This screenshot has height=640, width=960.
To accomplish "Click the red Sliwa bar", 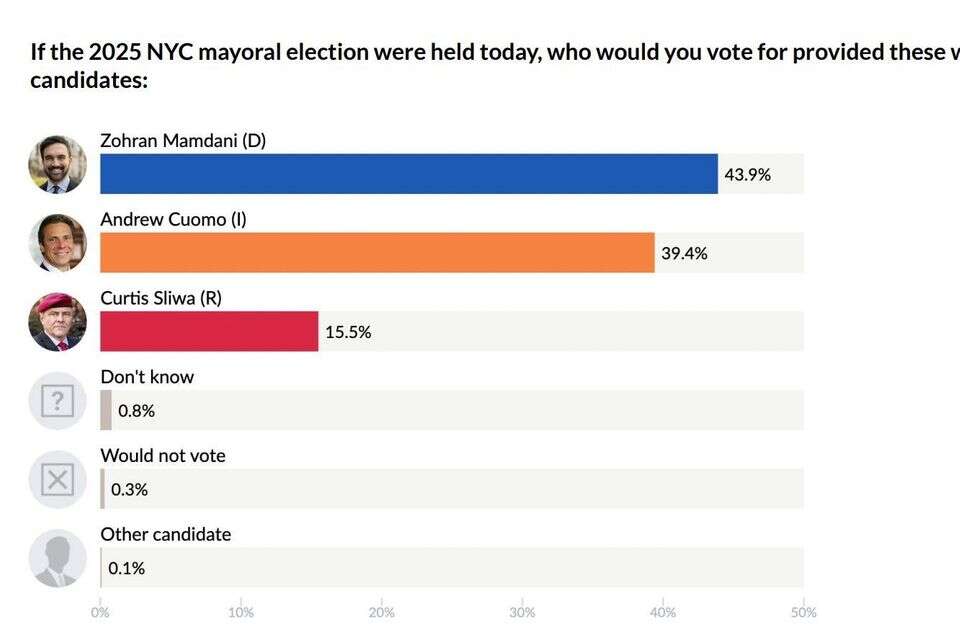I will [209, 332].
